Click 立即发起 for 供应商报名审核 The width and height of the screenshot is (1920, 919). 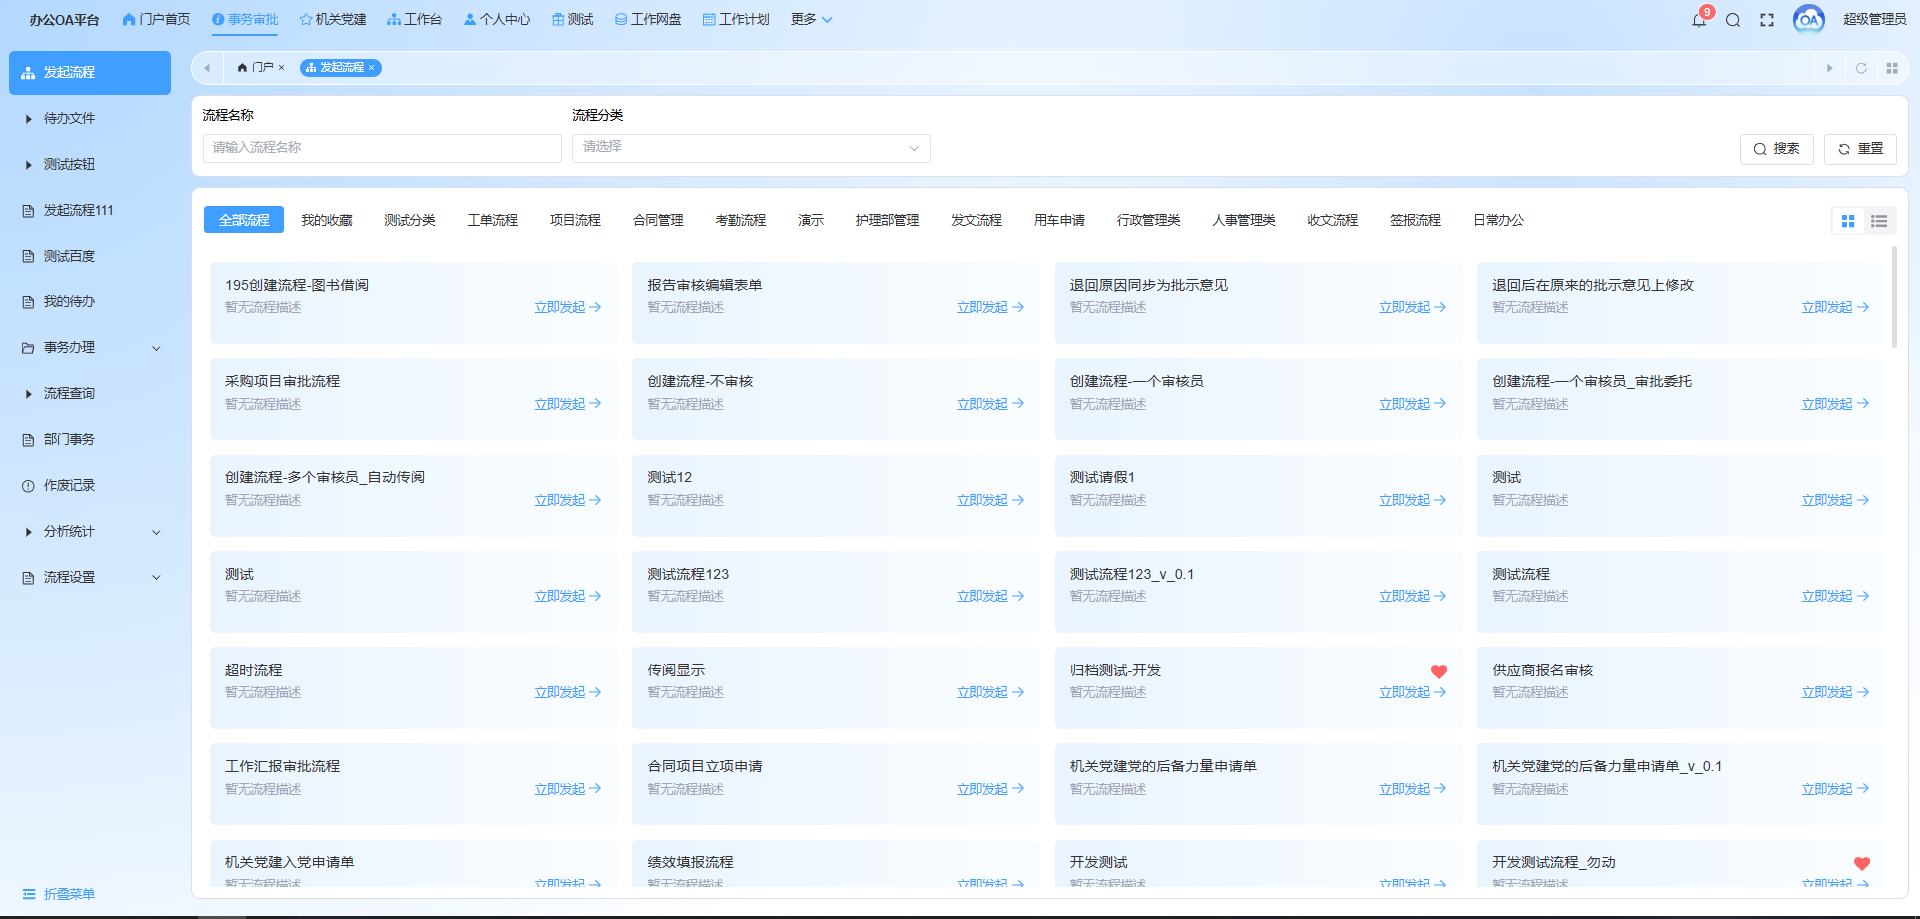pos(1835,692)
